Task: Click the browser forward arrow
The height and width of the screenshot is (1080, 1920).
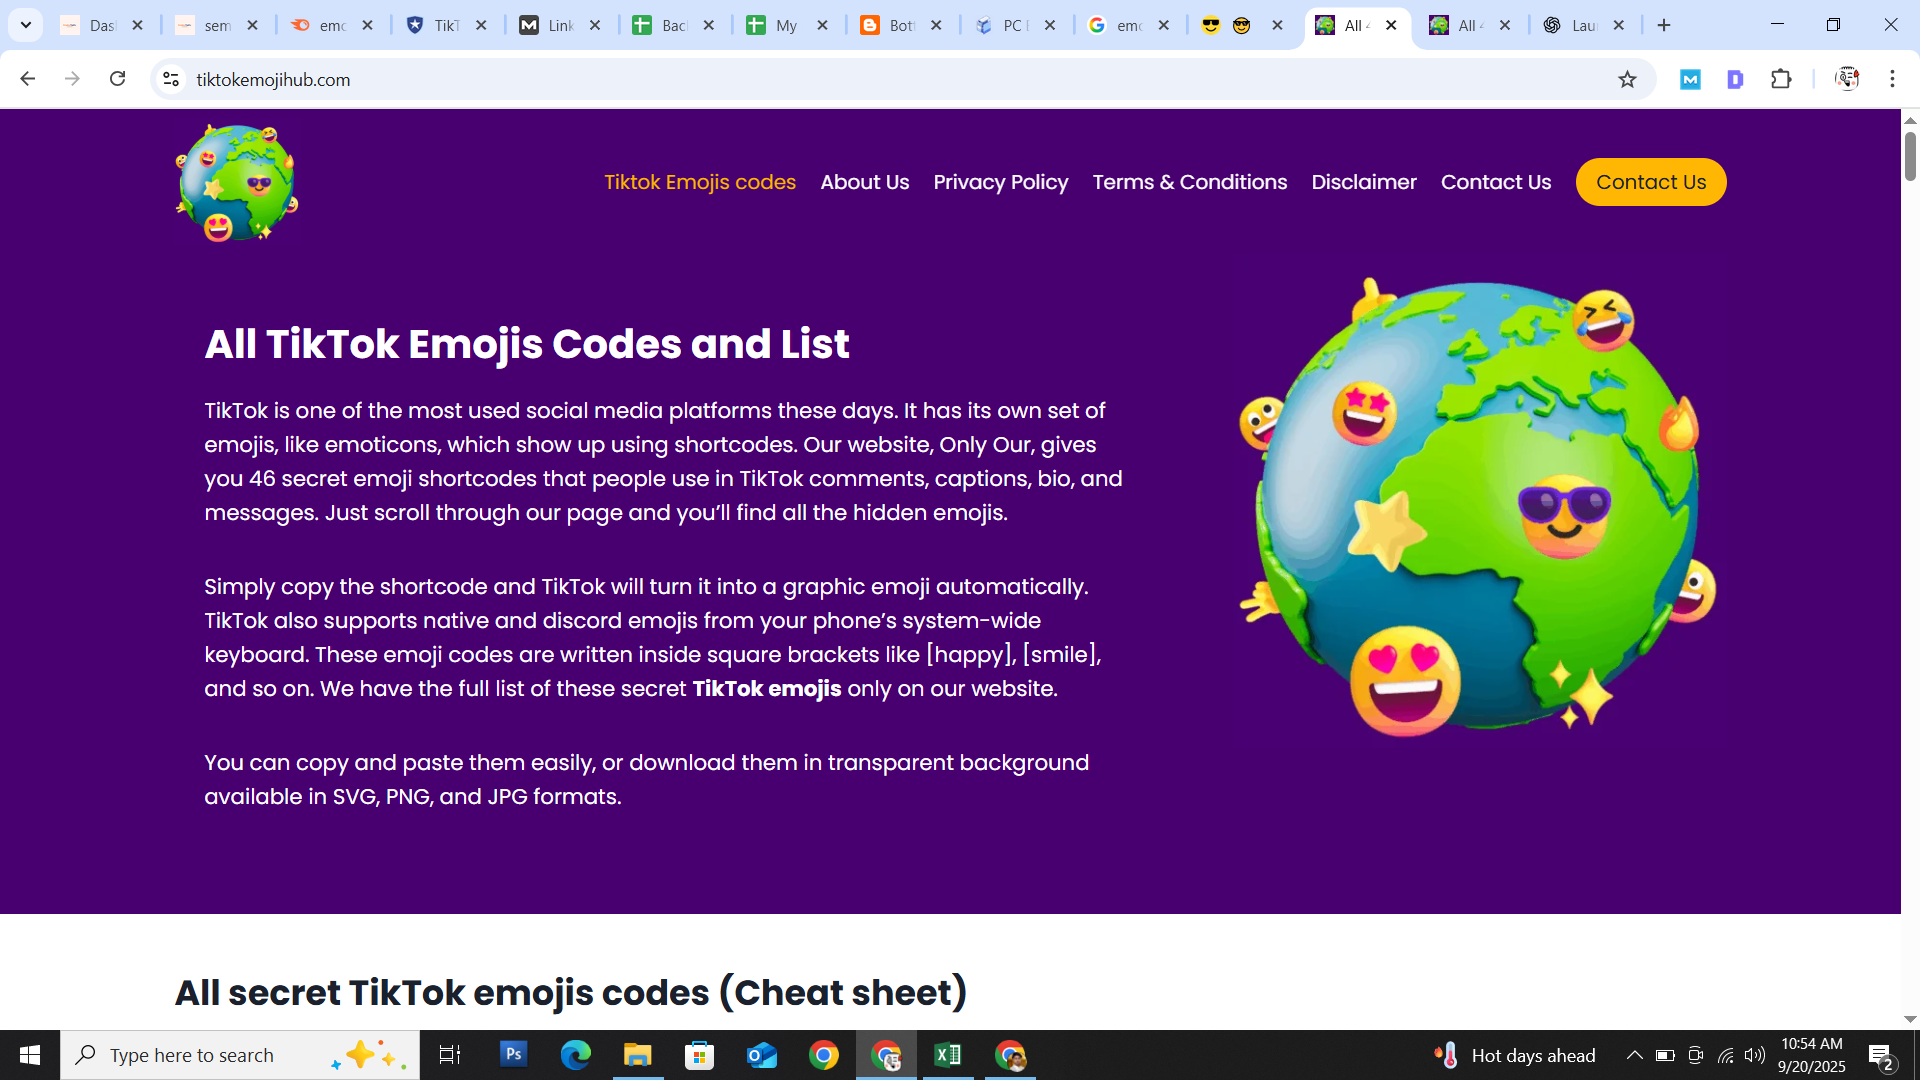Action: (72, 79)
